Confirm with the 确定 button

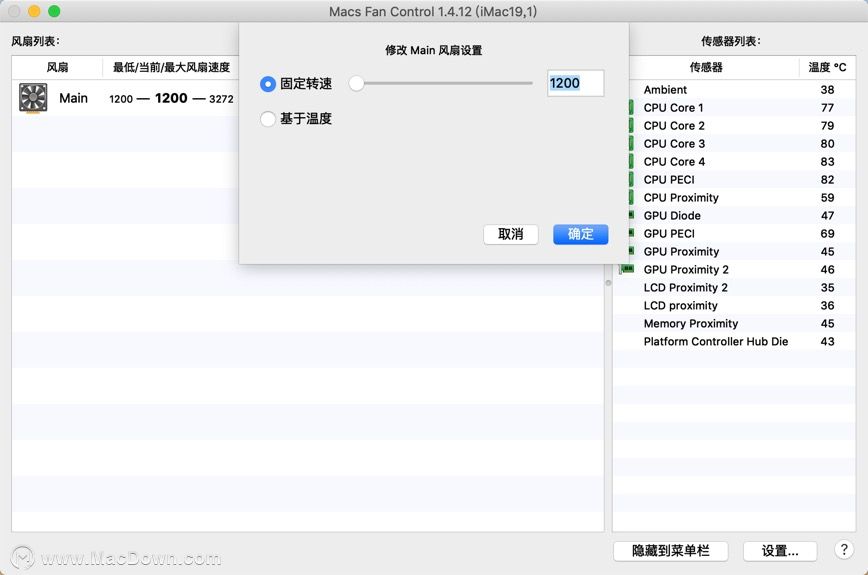pyautogui.click(x=580, y=234)
